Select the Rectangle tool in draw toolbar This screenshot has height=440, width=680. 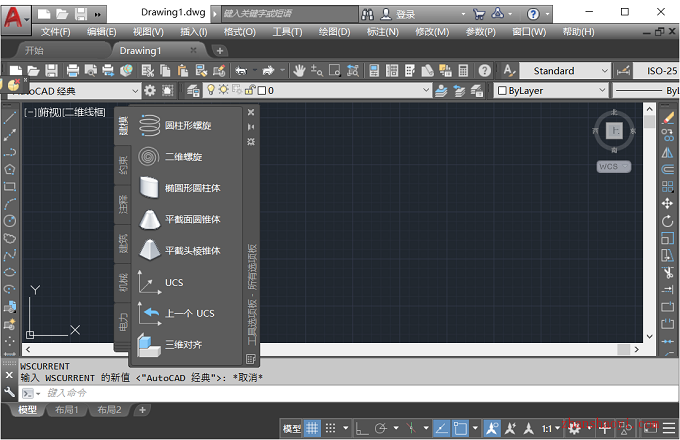click(10, 187)
